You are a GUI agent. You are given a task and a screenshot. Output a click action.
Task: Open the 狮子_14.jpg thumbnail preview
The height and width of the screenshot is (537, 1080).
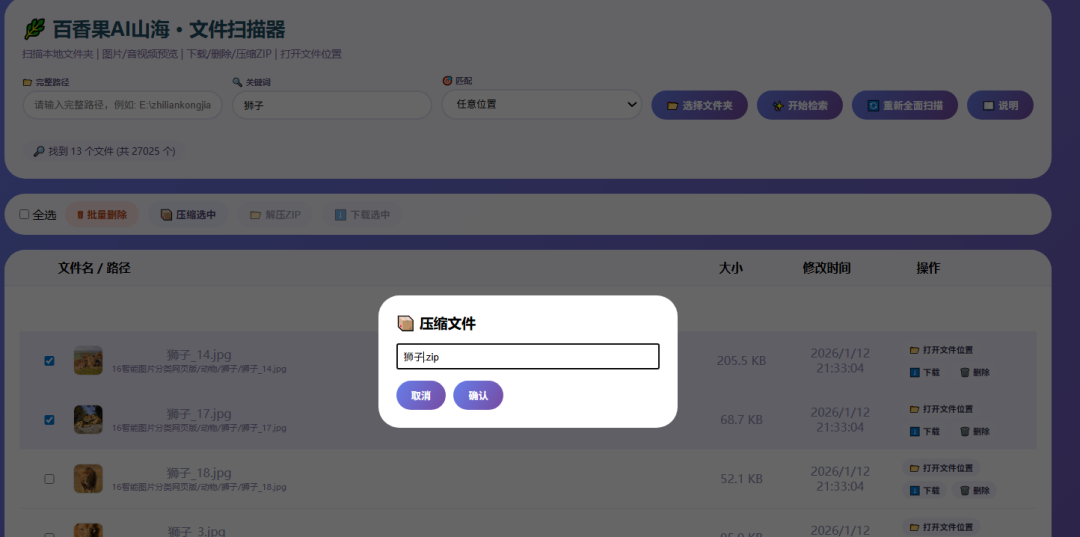click(88, 361)
